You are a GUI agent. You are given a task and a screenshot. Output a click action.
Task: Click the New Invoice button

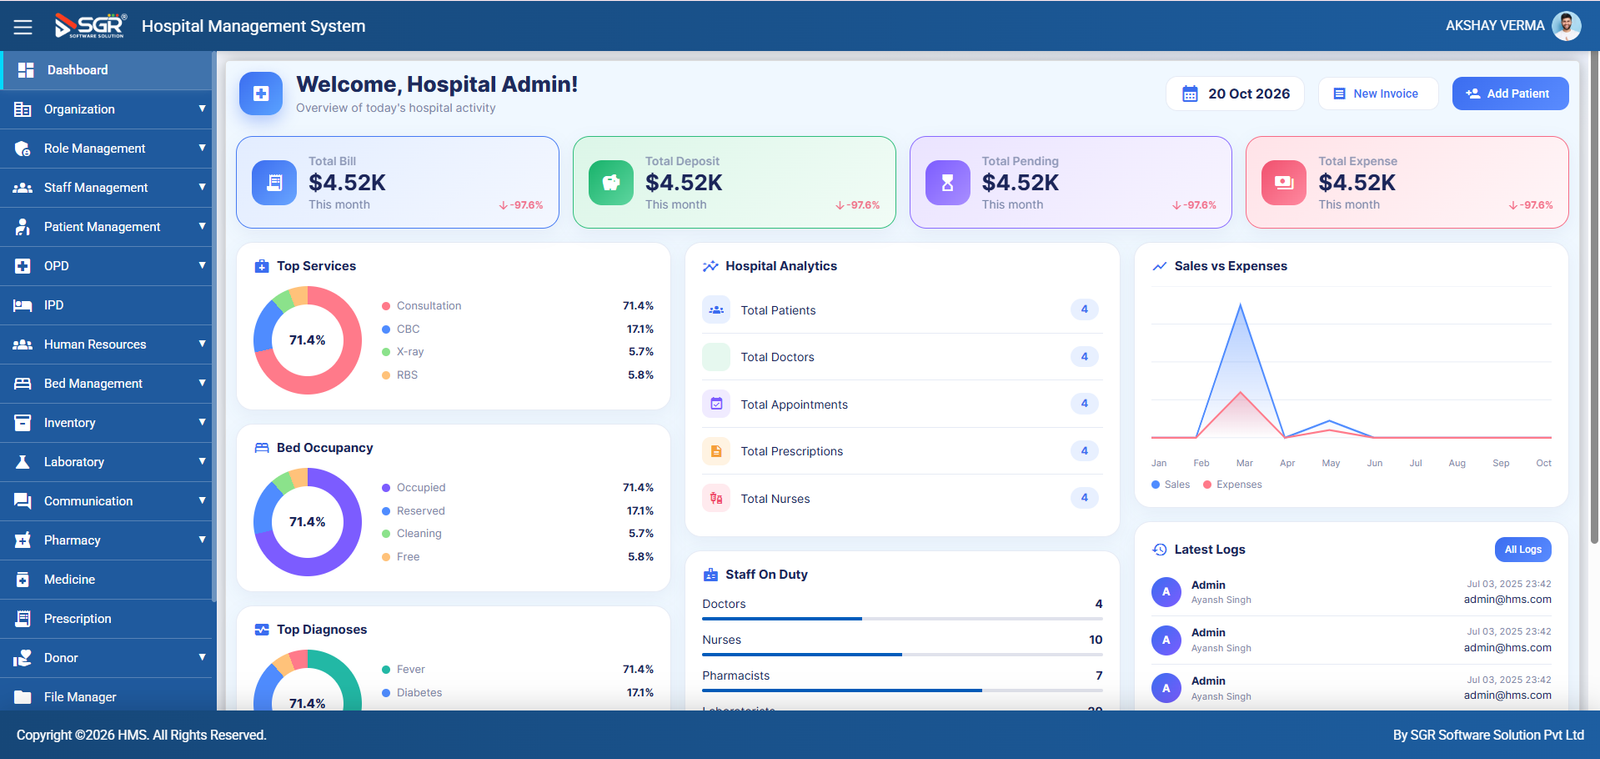point(1378,94)
